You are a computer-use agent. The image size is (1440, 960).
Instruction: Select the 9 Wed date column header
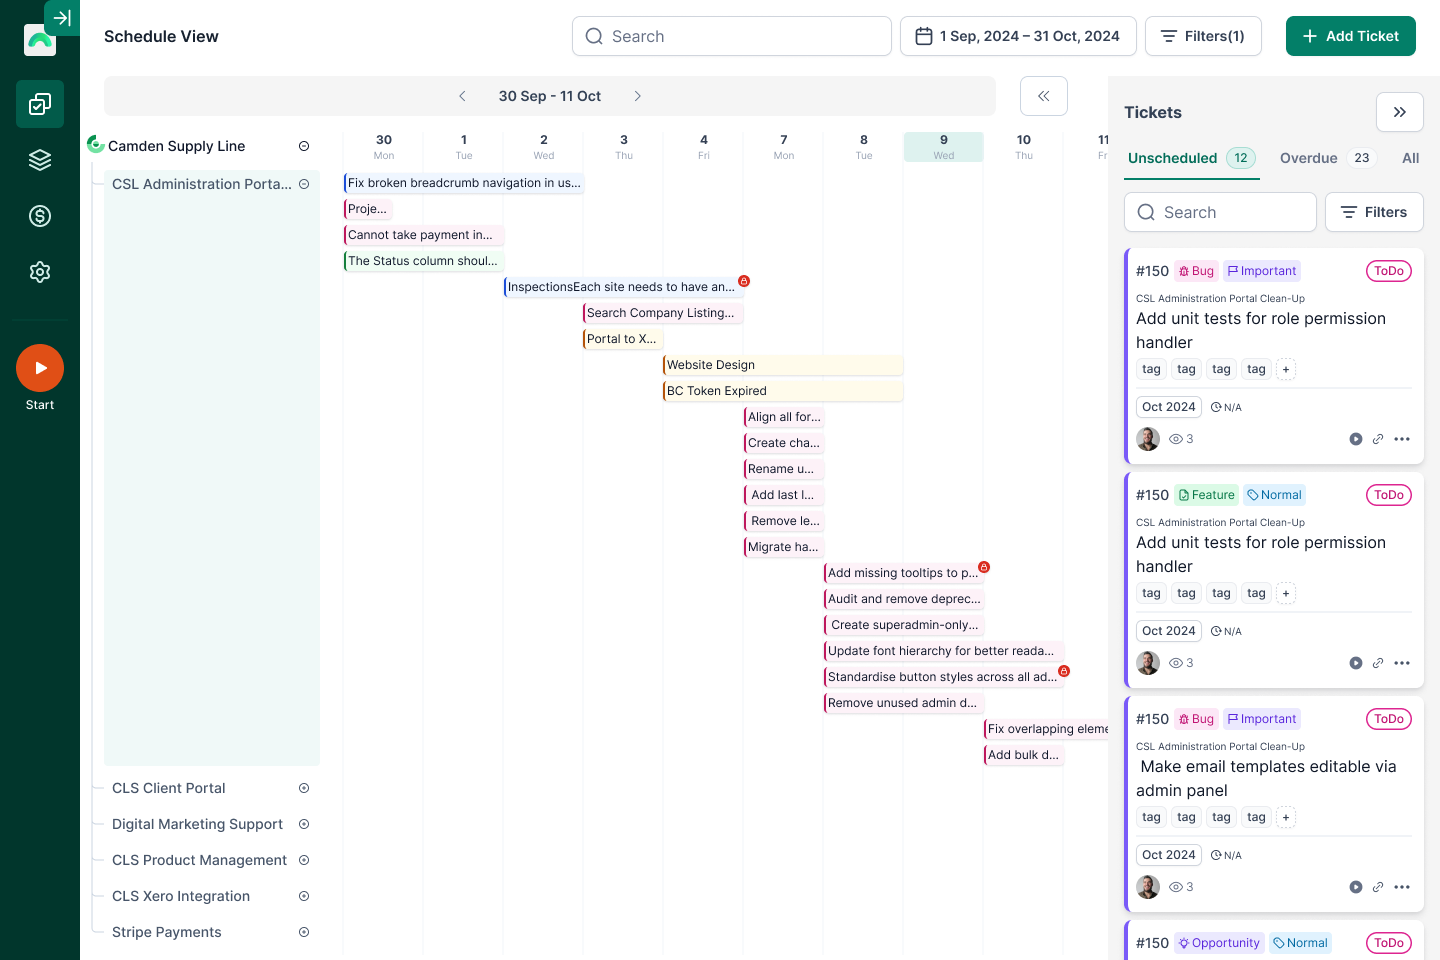(x=944, y=146)
